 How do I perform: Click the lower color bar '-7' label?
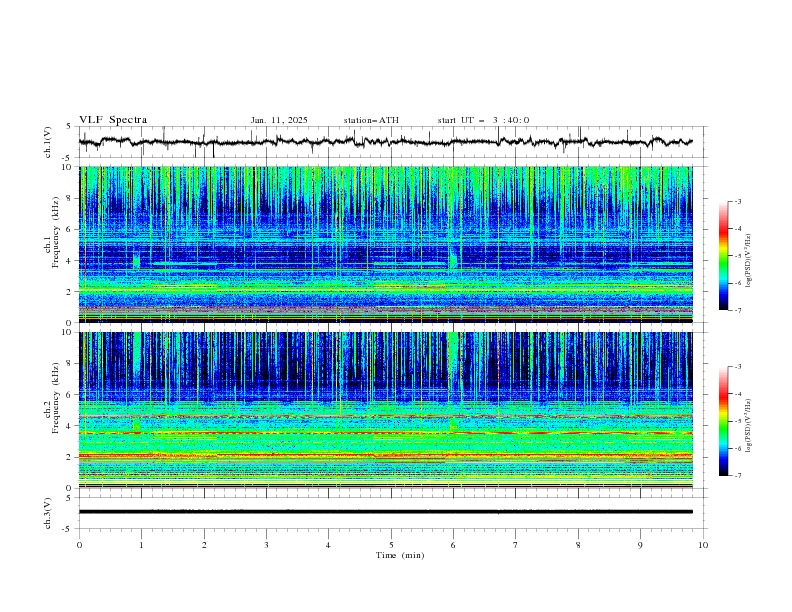coord(737,476)
